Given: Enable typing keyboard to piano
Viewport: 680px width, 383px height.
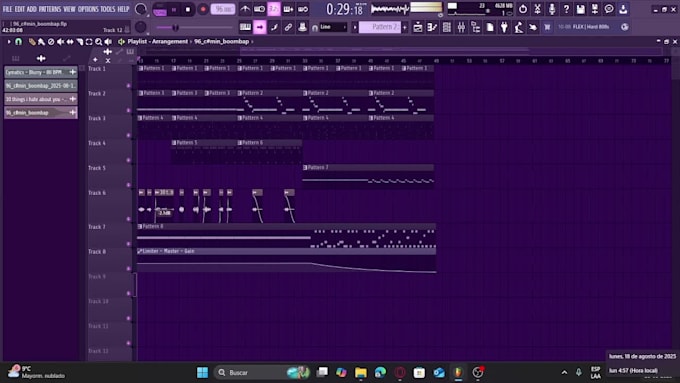Looking at the screenshot, I should (245, 27).
